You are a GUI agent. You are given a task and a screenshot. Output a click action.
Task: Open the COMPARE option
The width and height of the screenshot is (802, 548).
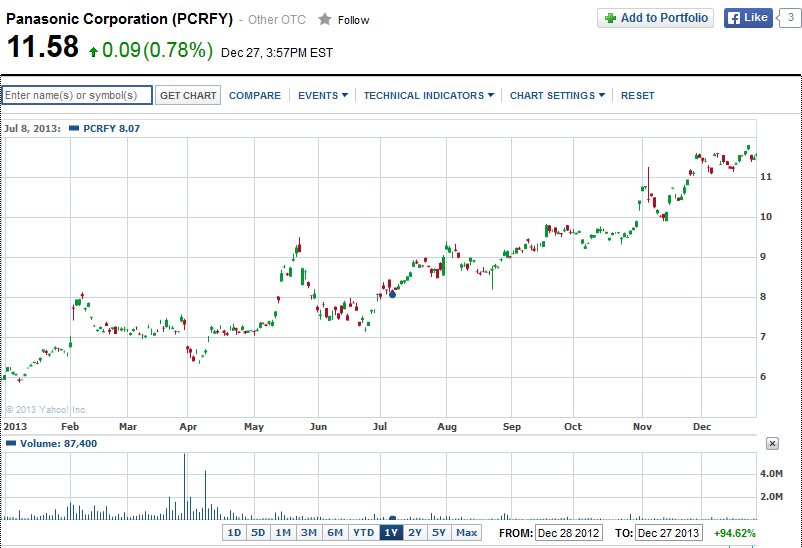tap(255, 96)
